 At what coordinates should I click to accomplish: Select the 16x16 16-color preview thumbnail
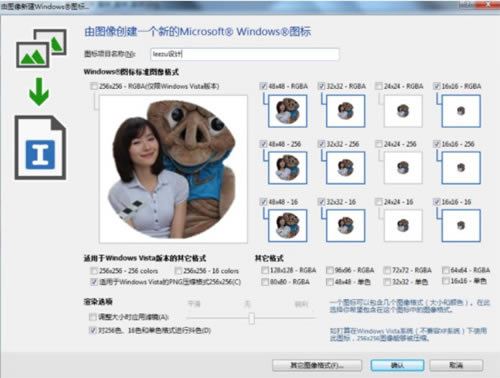[x=461, y=225]
